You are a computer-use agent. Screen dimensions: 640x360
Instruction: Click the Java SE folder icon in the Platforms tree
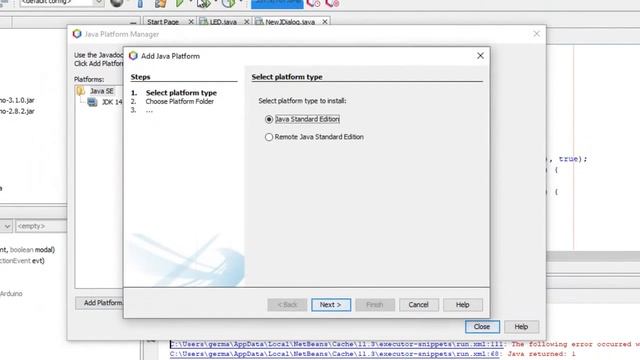(x=81, y=91)
